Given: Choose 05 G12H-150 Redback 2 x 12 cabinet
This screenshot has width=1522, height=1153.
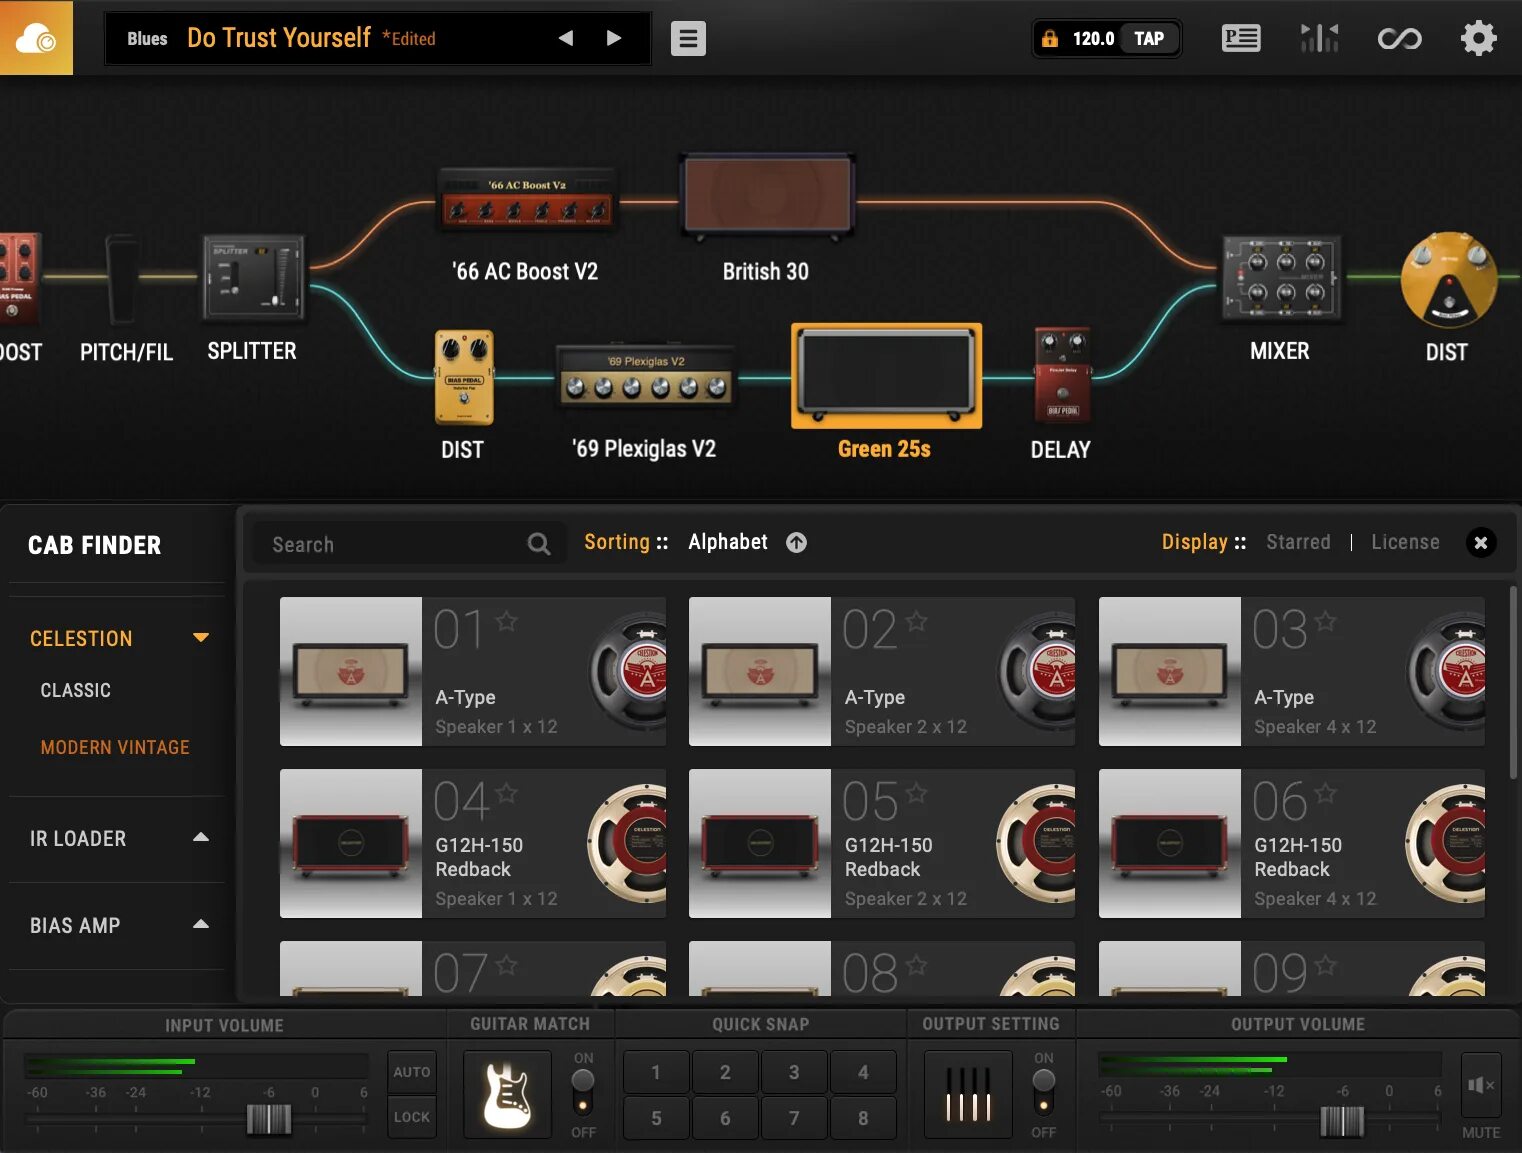Looking at the screenshot, I should coord(882,843).
